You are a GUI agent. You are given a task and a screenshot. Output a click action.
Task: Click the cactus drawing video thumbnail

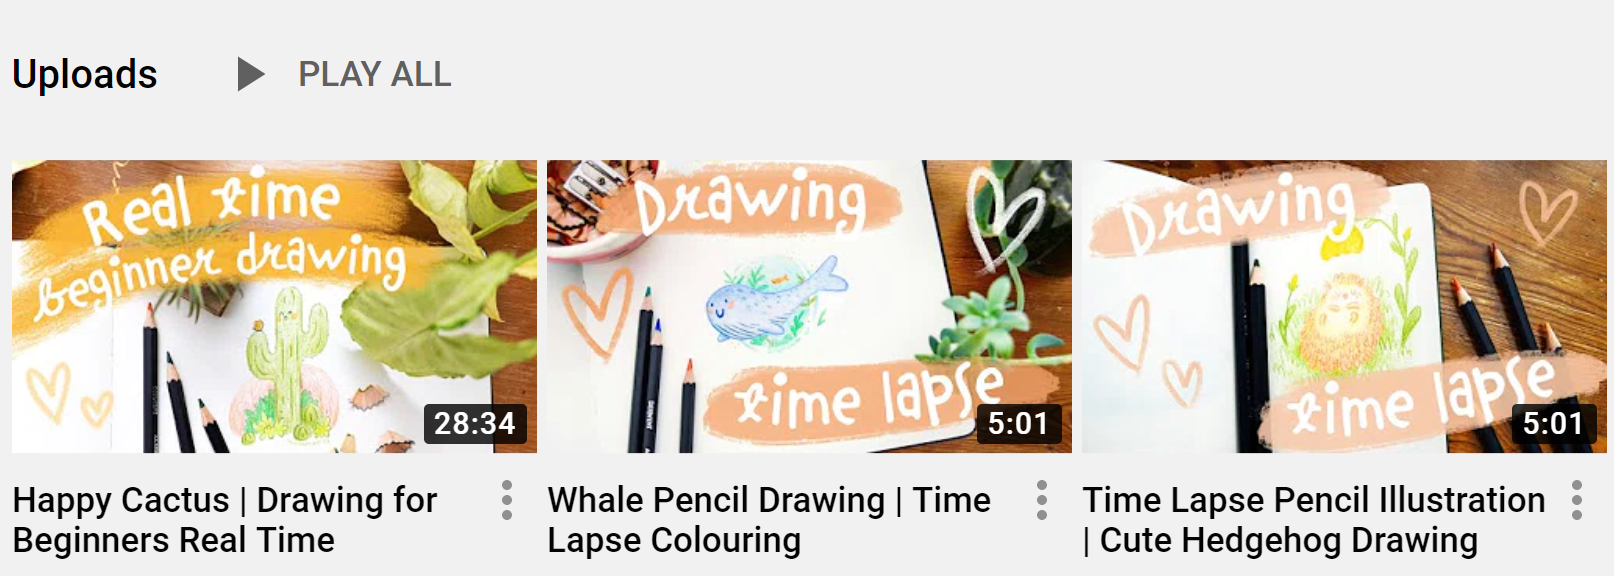point(274,307)
